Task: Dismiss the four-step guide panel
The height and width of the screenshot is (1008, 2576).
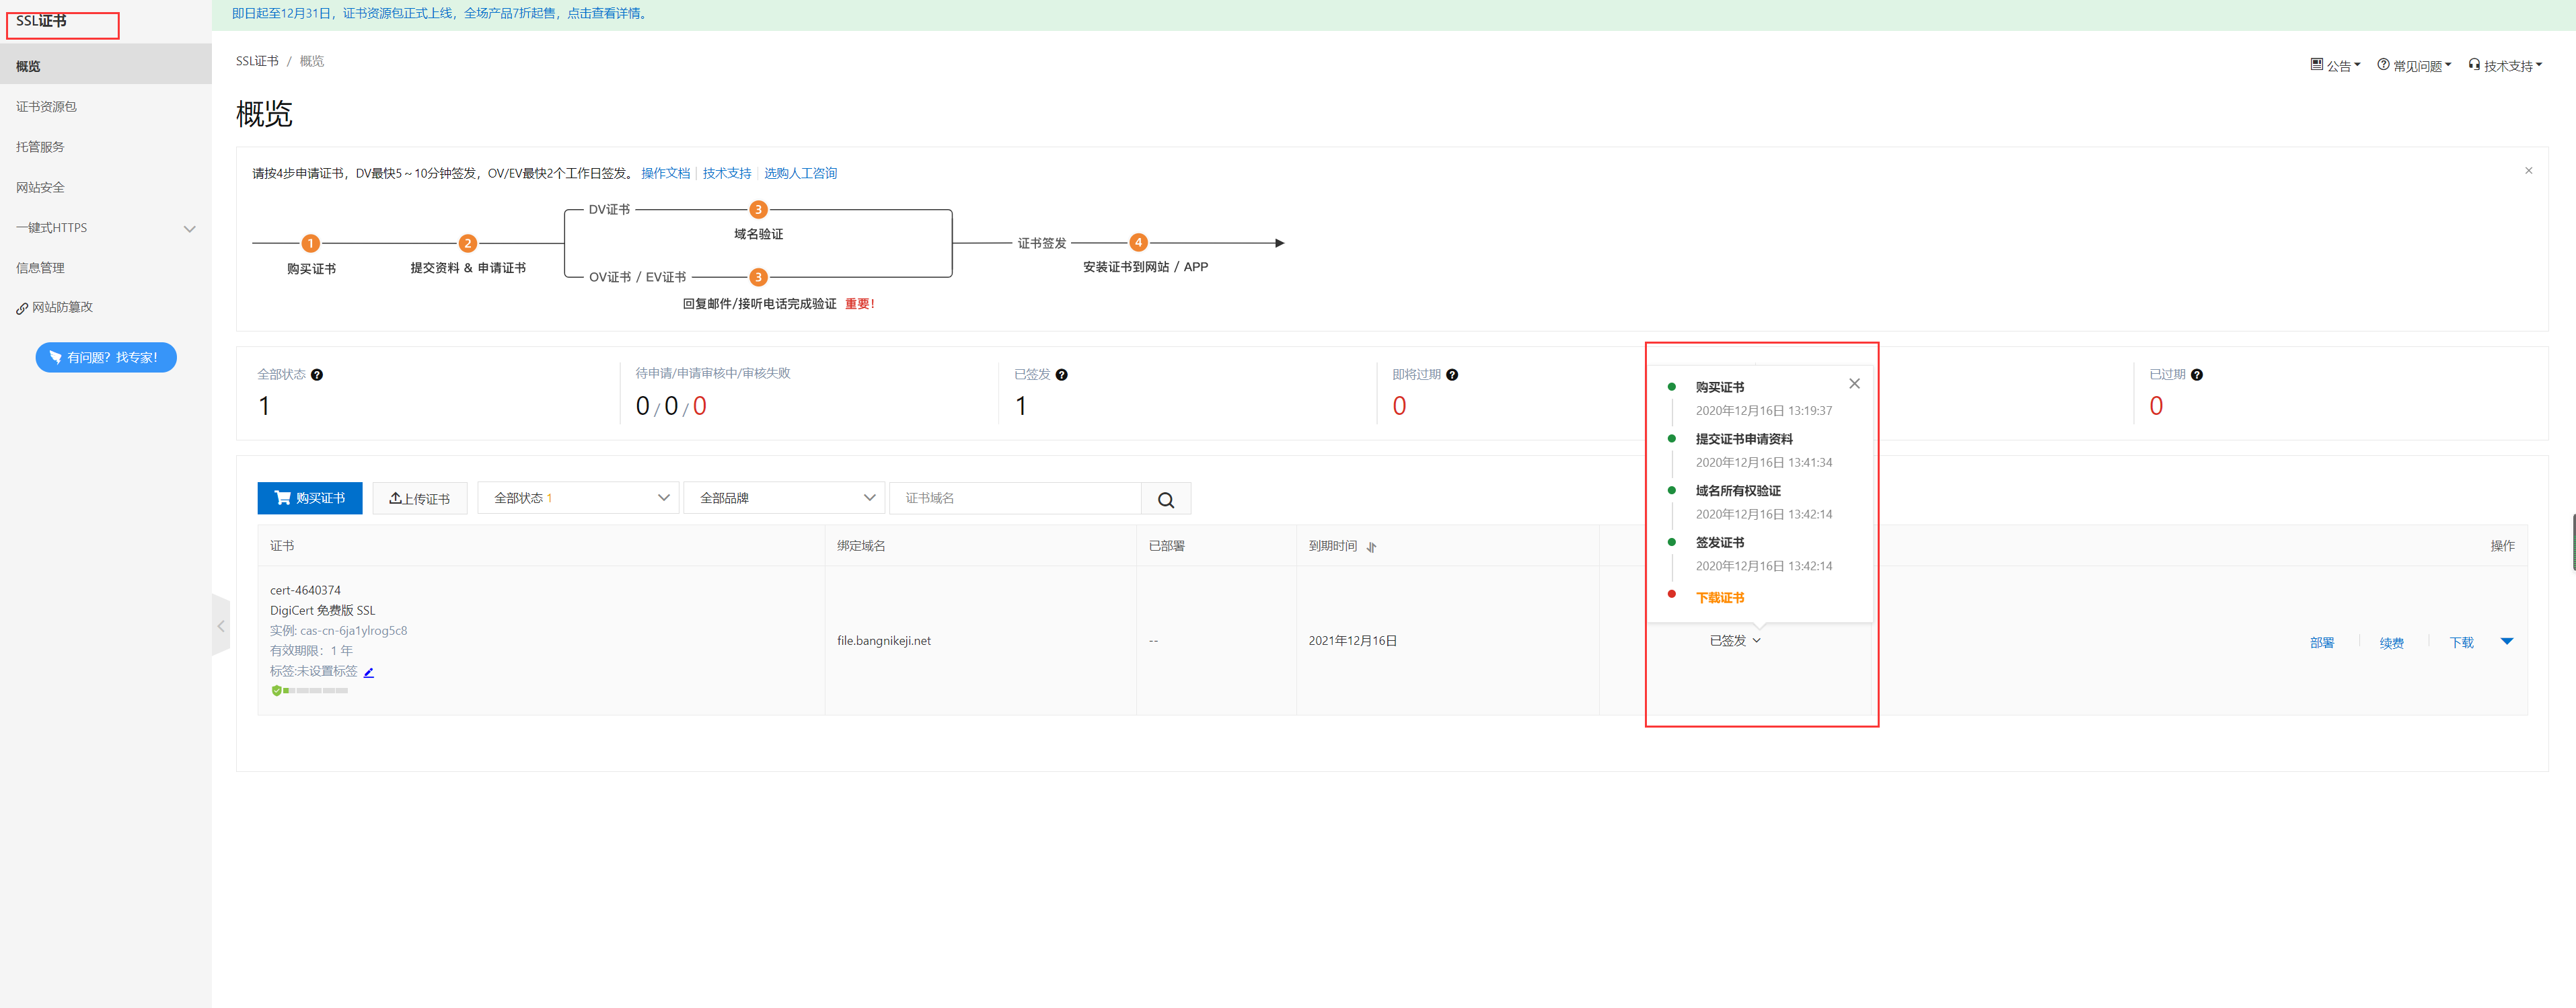Action: (2528, 171)
